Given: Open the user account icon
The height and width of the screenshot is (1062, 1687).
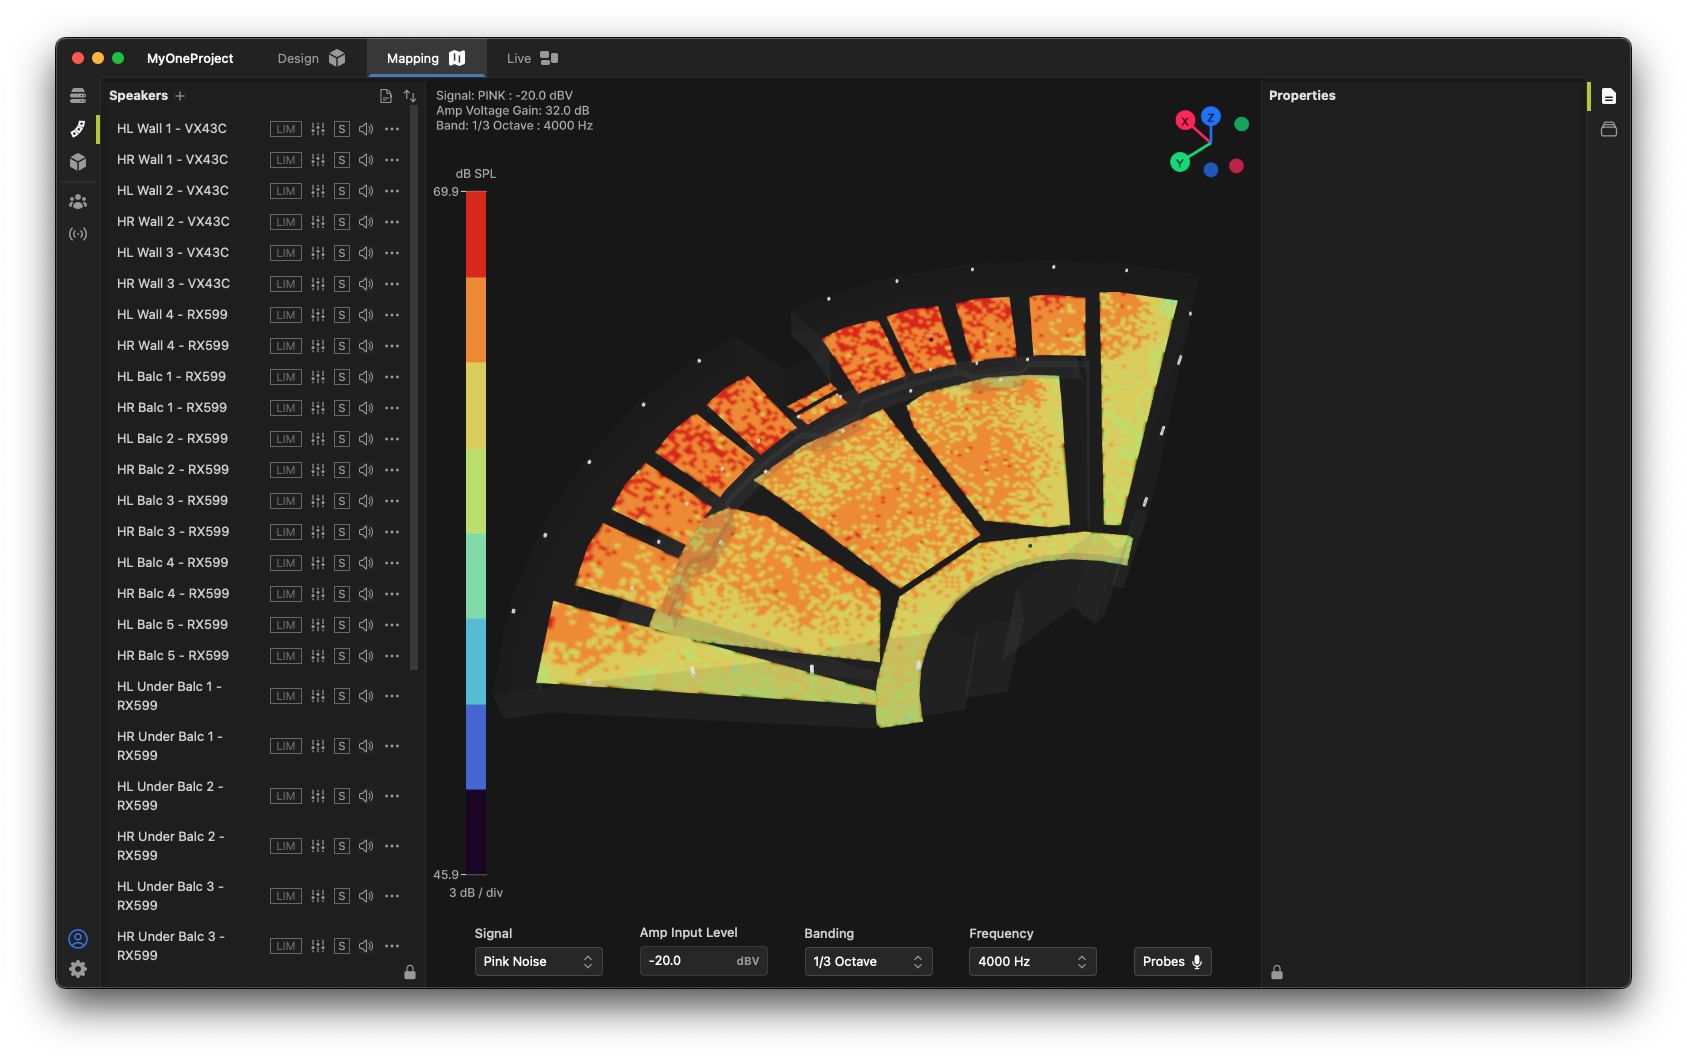Looking at the screenshot, I should 78,939.
